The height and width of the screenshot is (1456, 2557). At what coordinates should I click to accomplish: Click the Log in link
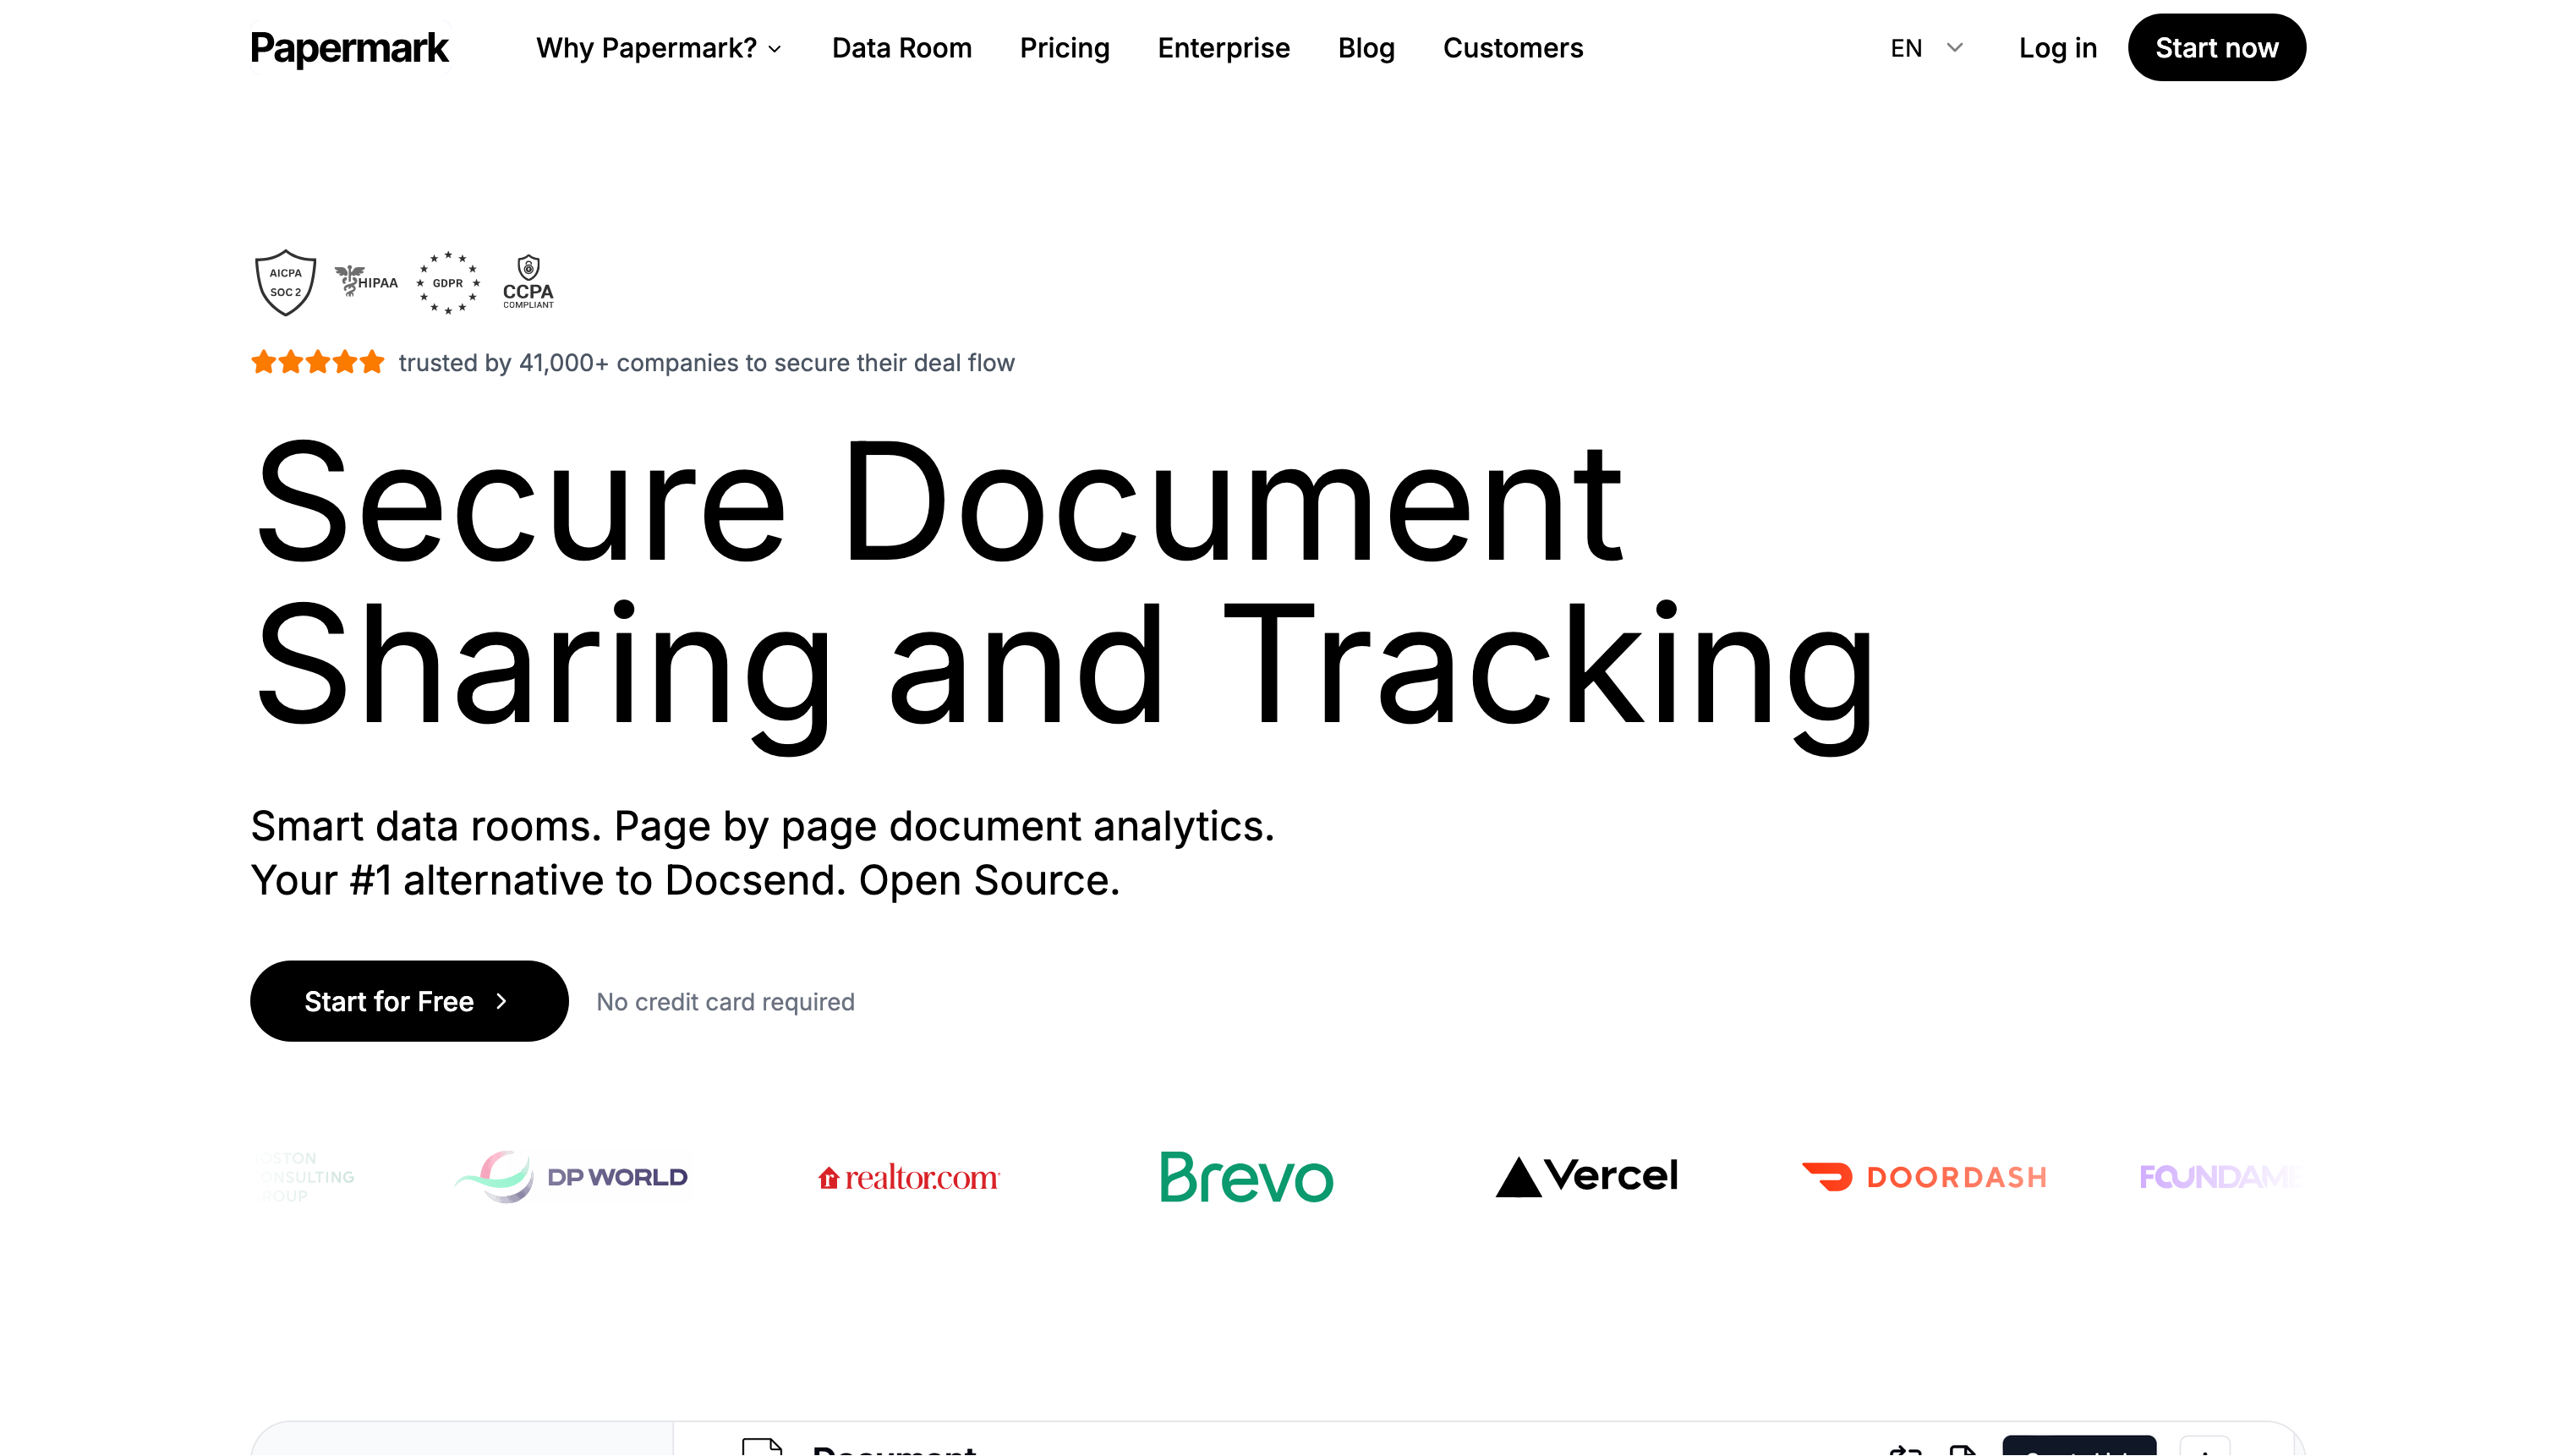(2057, 48)
